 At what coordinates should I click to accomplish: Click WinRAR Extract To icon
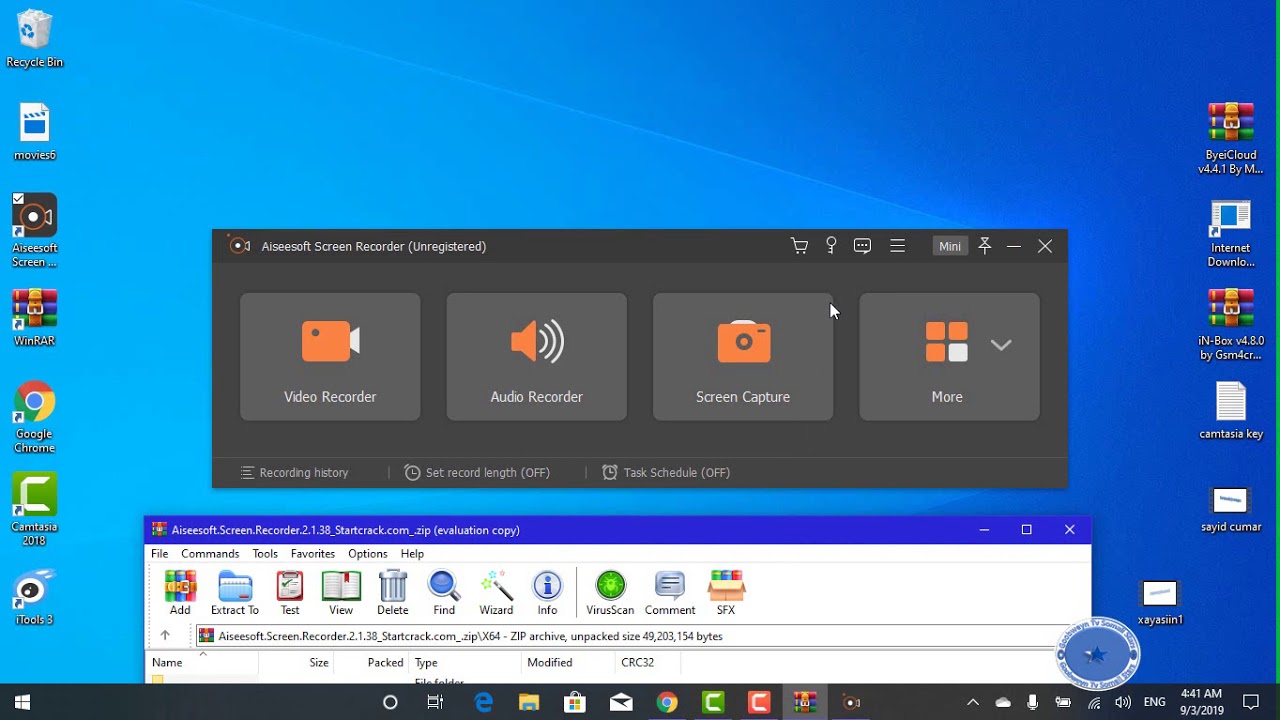click(235, 593)
